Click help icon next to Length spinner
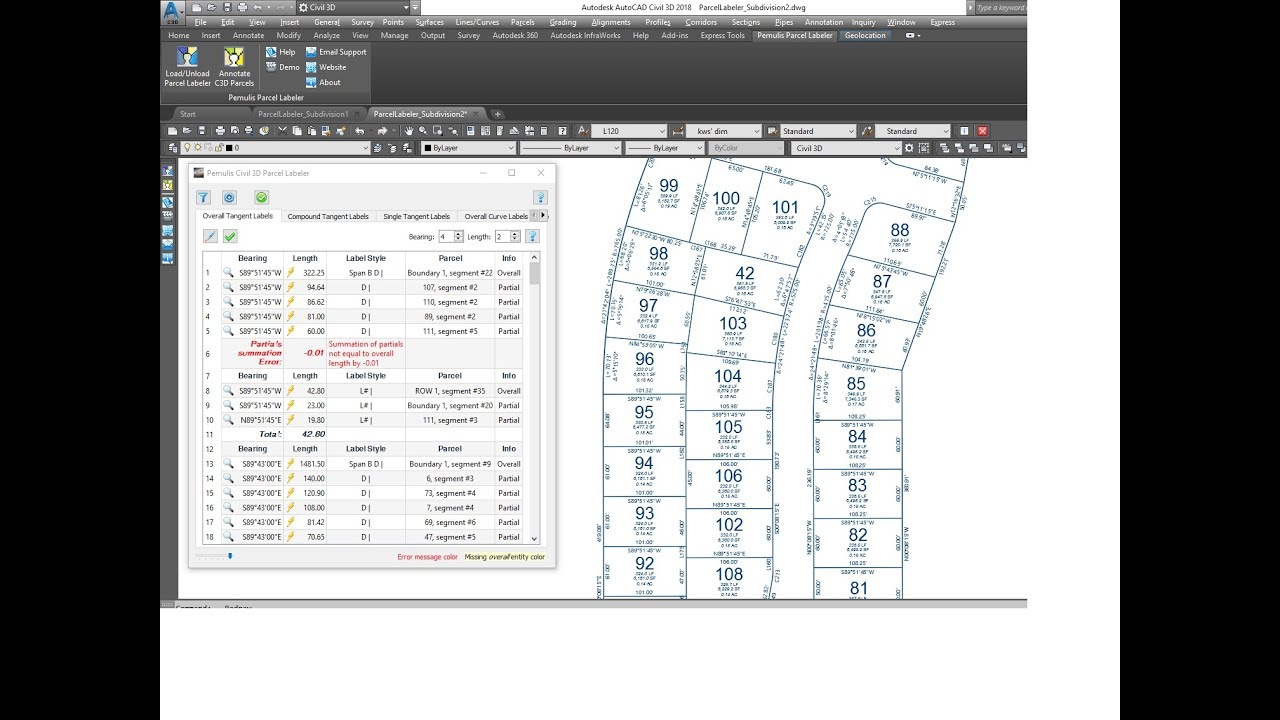This screenshot has width=1280, height=720. click(532, 236)
